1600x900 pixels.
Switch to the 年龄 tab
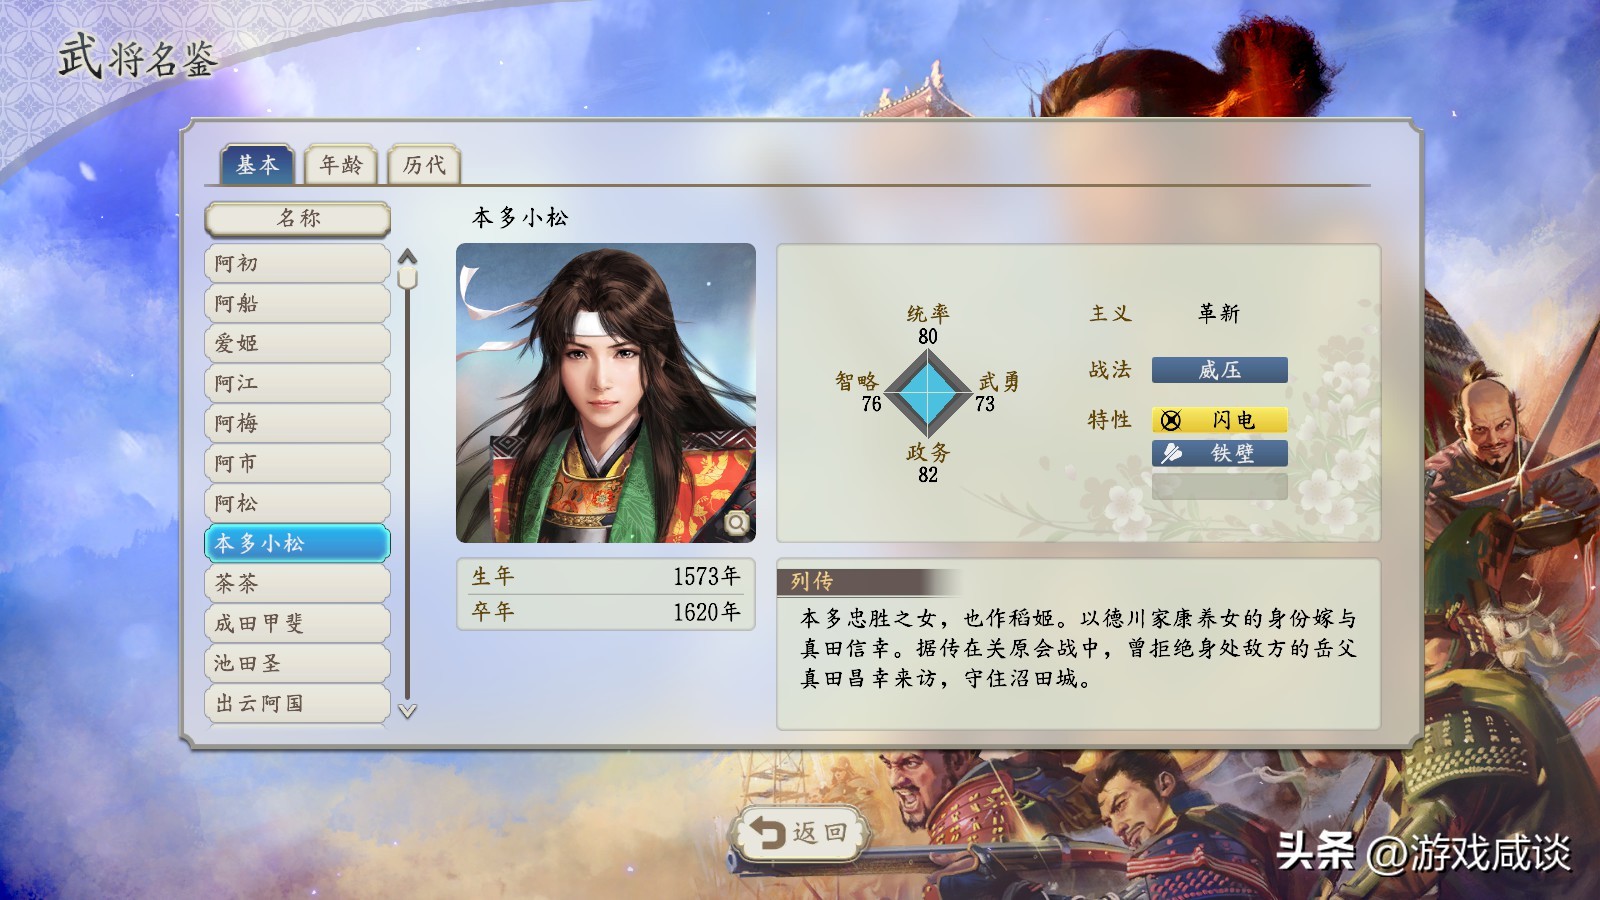pyautogui.click(x=341, y=165)
